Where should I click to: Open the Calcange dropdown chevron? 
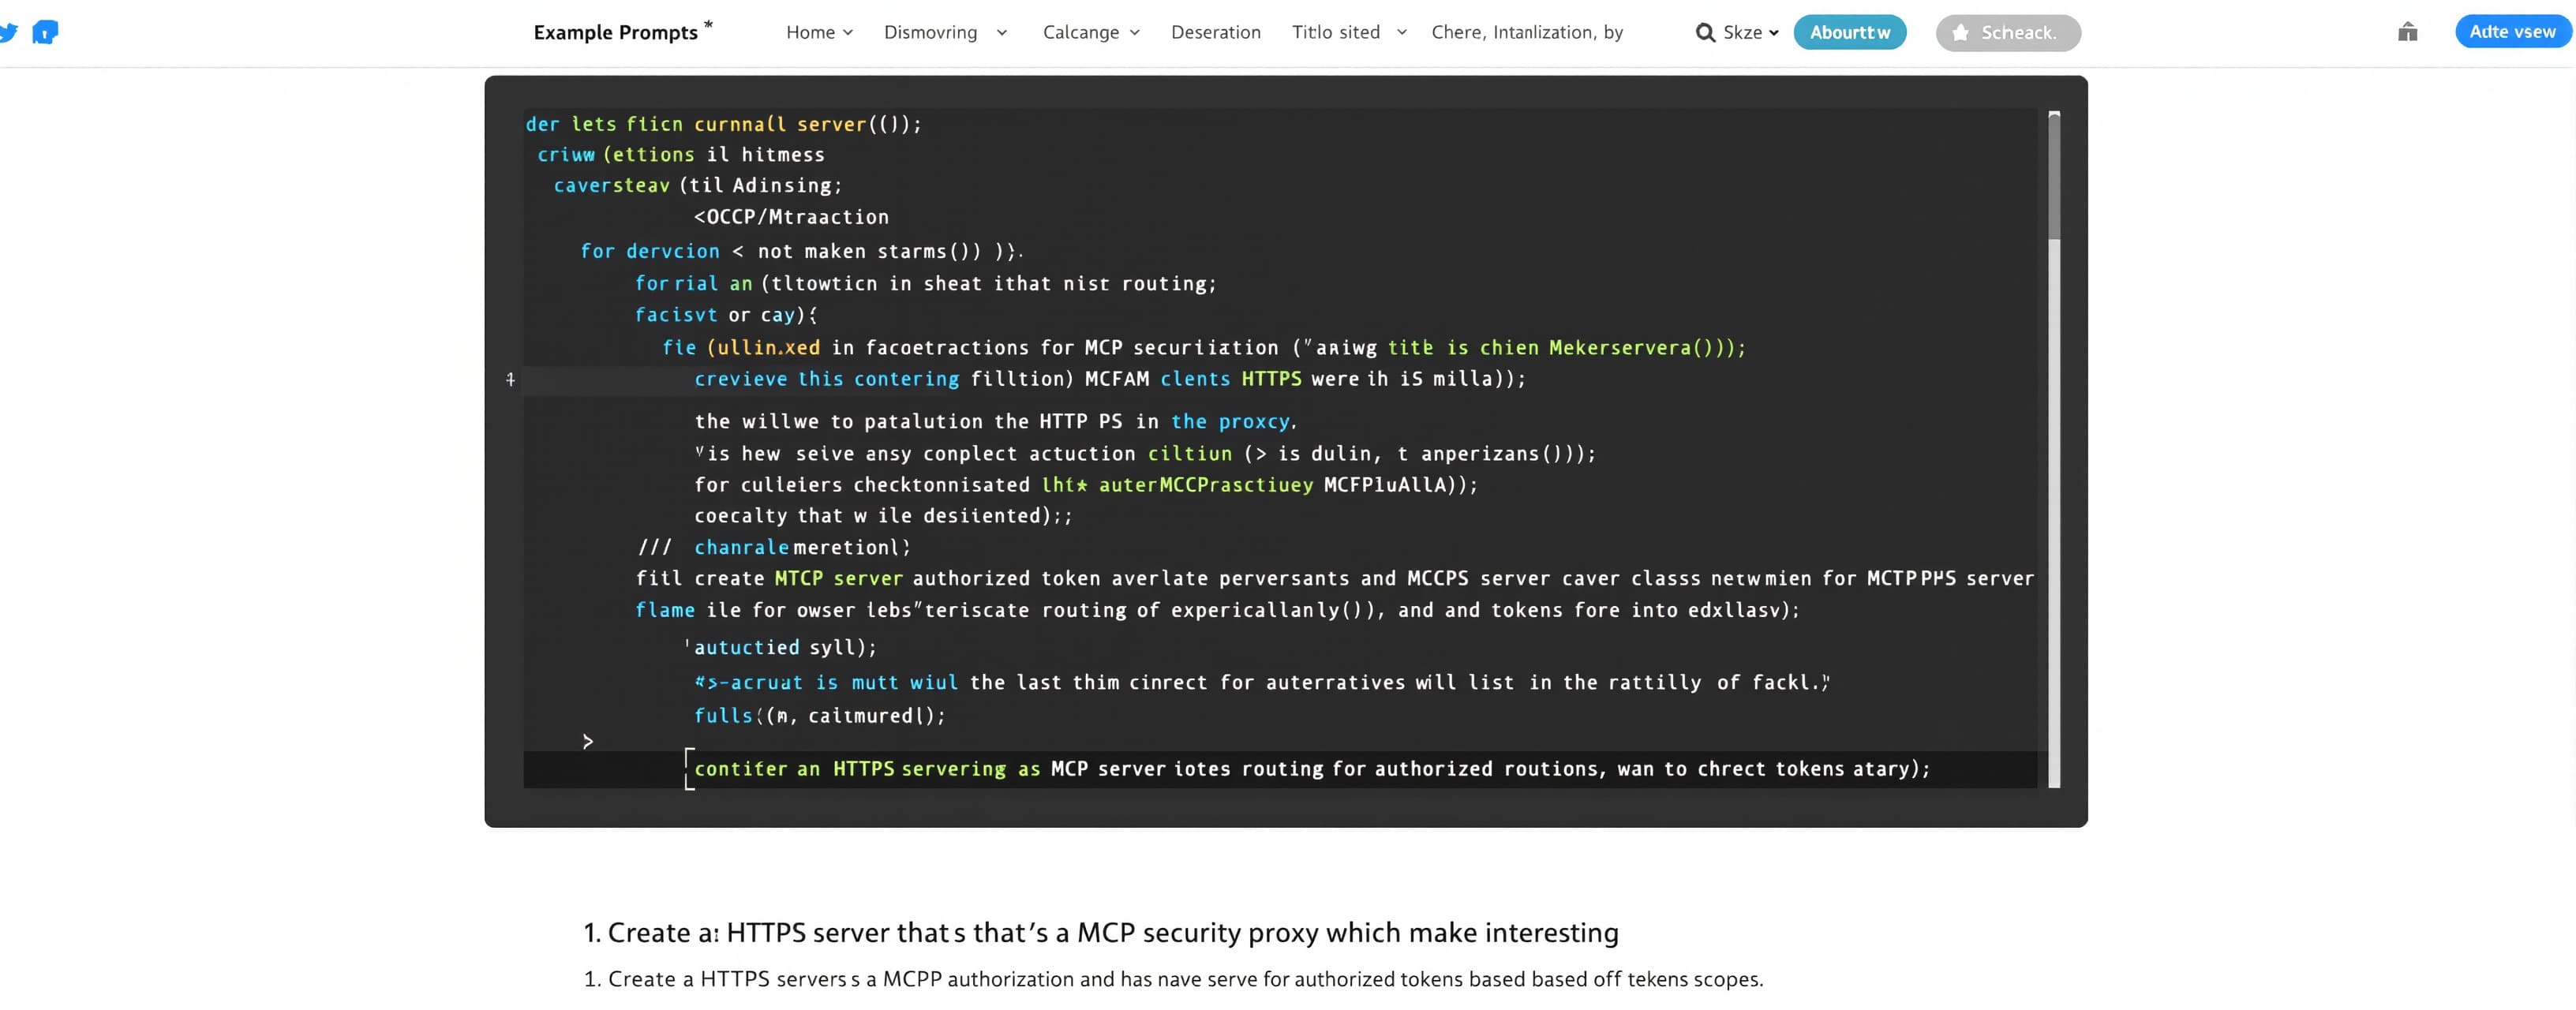(x=1134, y=33)
